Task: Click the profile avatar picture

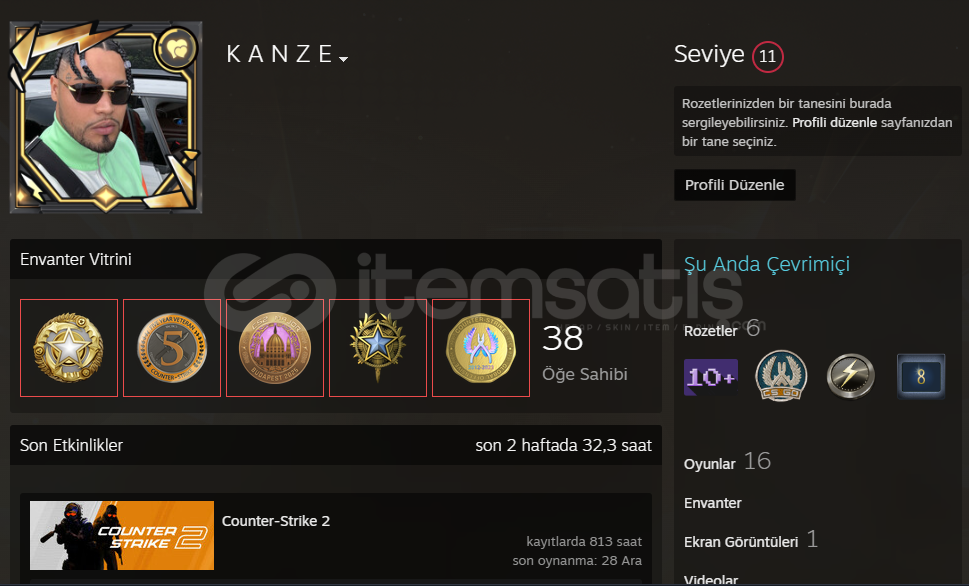Action: coord(106,117)
